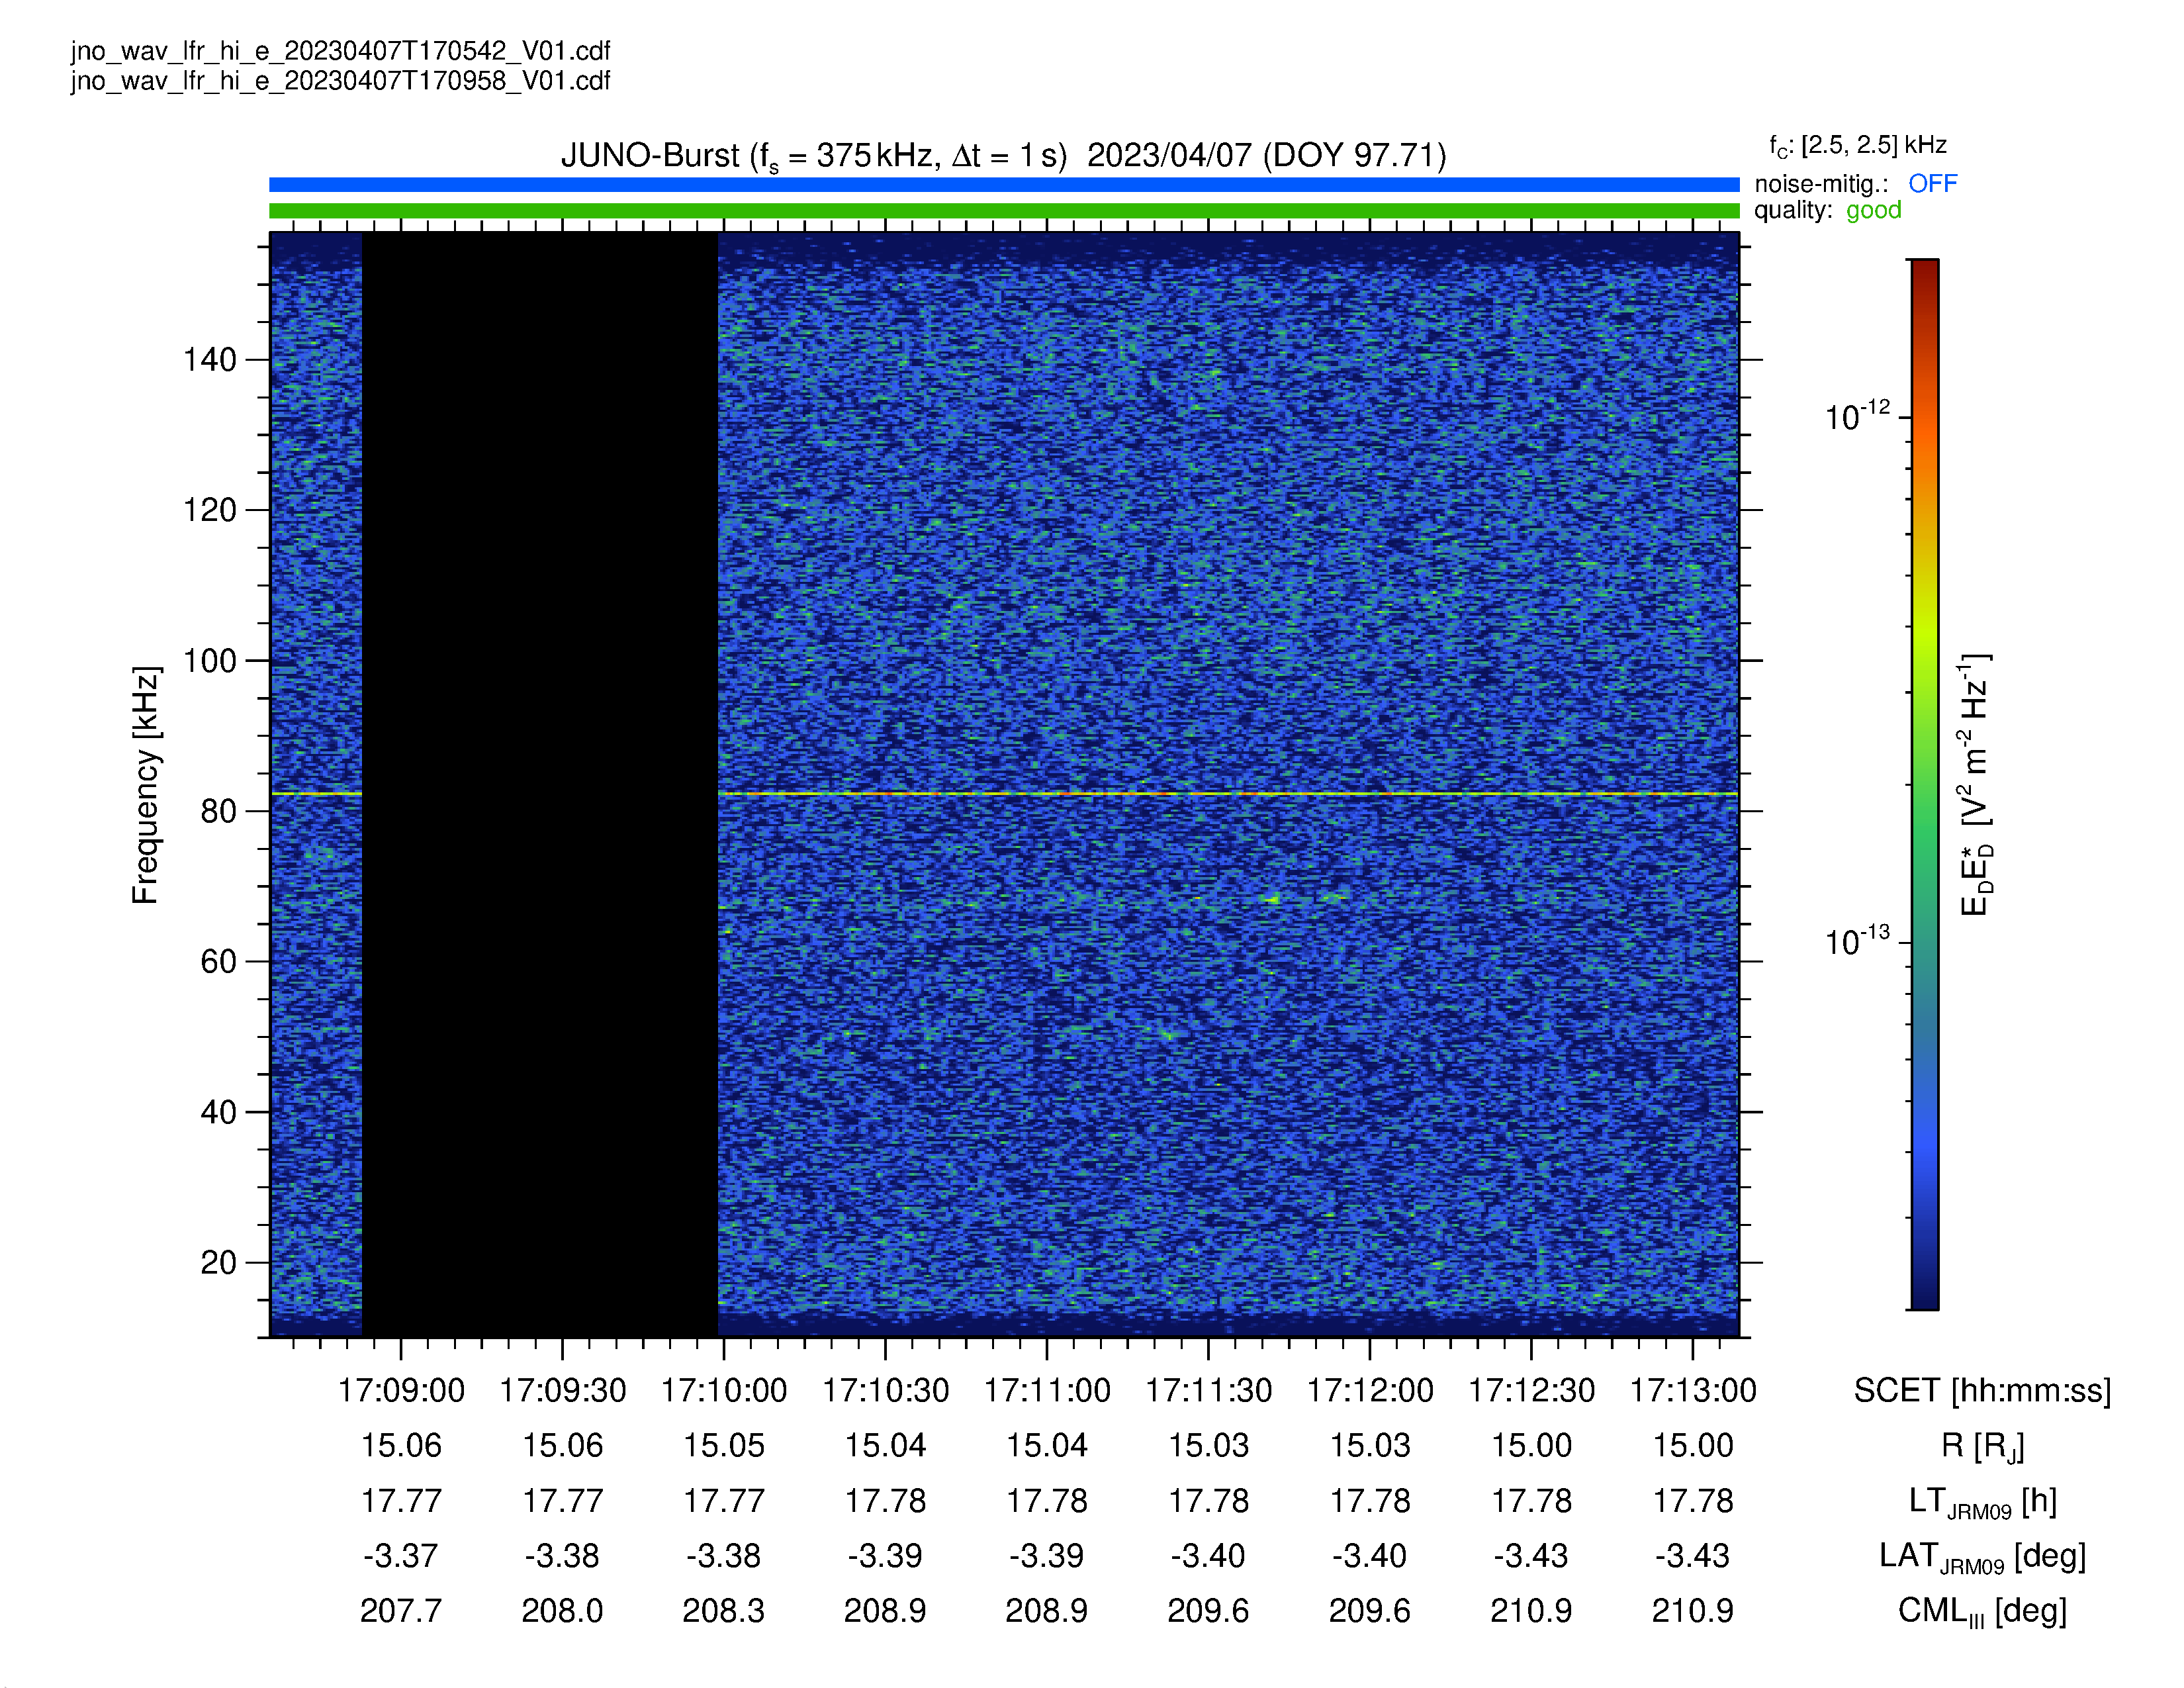Click the 140 kHz frequency tick label
This screenshot has width=2184, height=1688.
209,360
